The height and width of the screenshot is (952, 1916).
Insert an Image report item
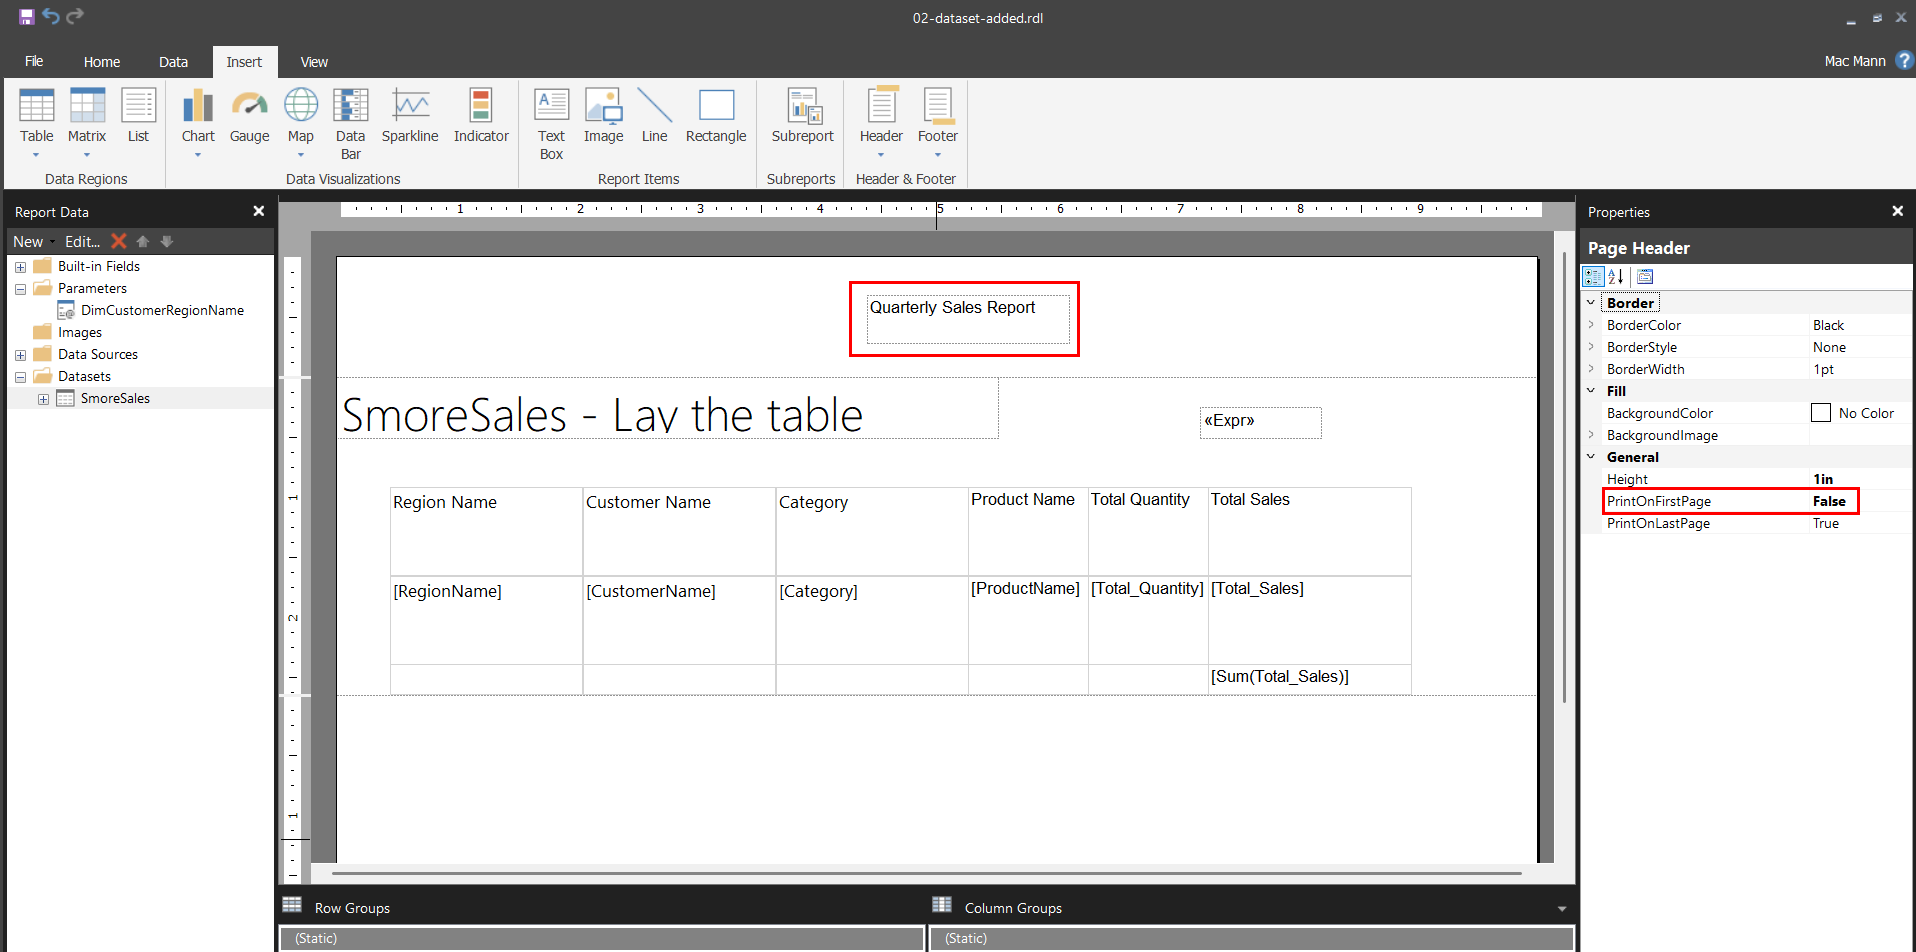click(x=603, y=116)
